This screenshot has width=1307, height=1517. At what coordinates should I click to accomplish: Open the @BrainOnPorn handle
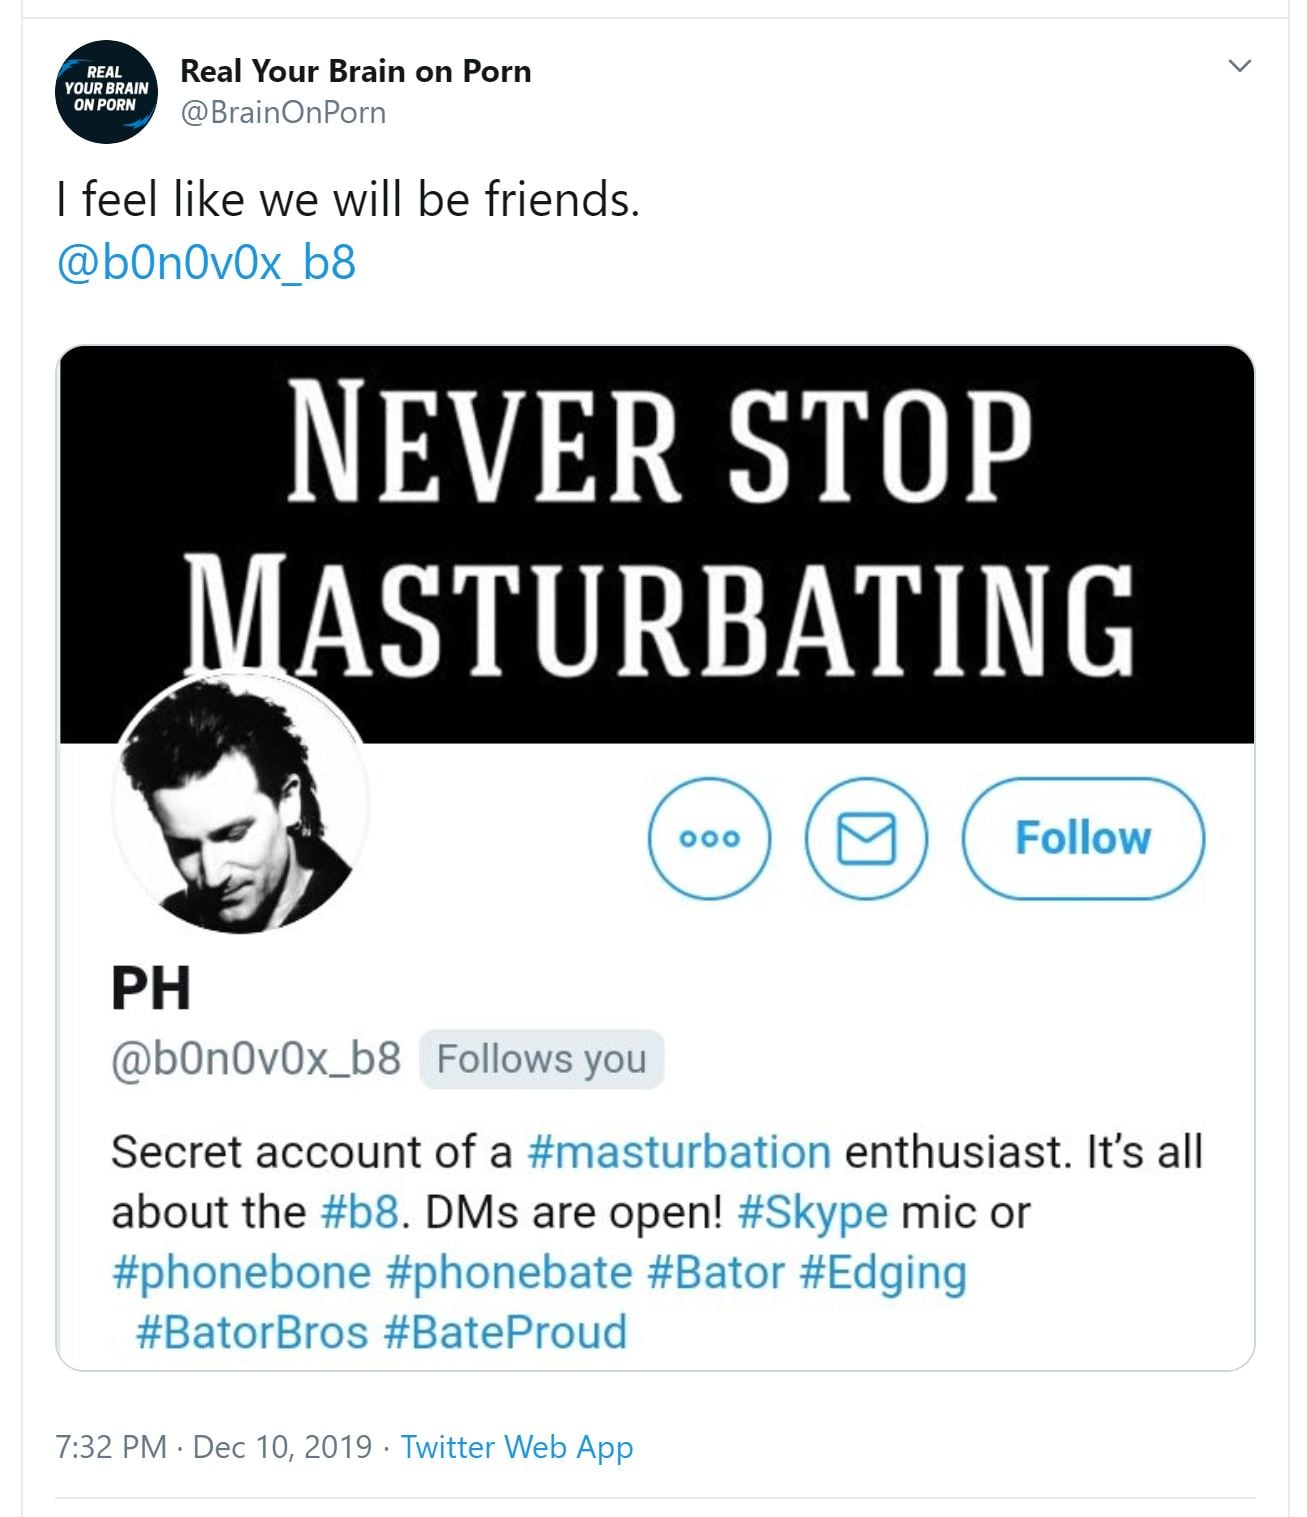tap(283, 112)
